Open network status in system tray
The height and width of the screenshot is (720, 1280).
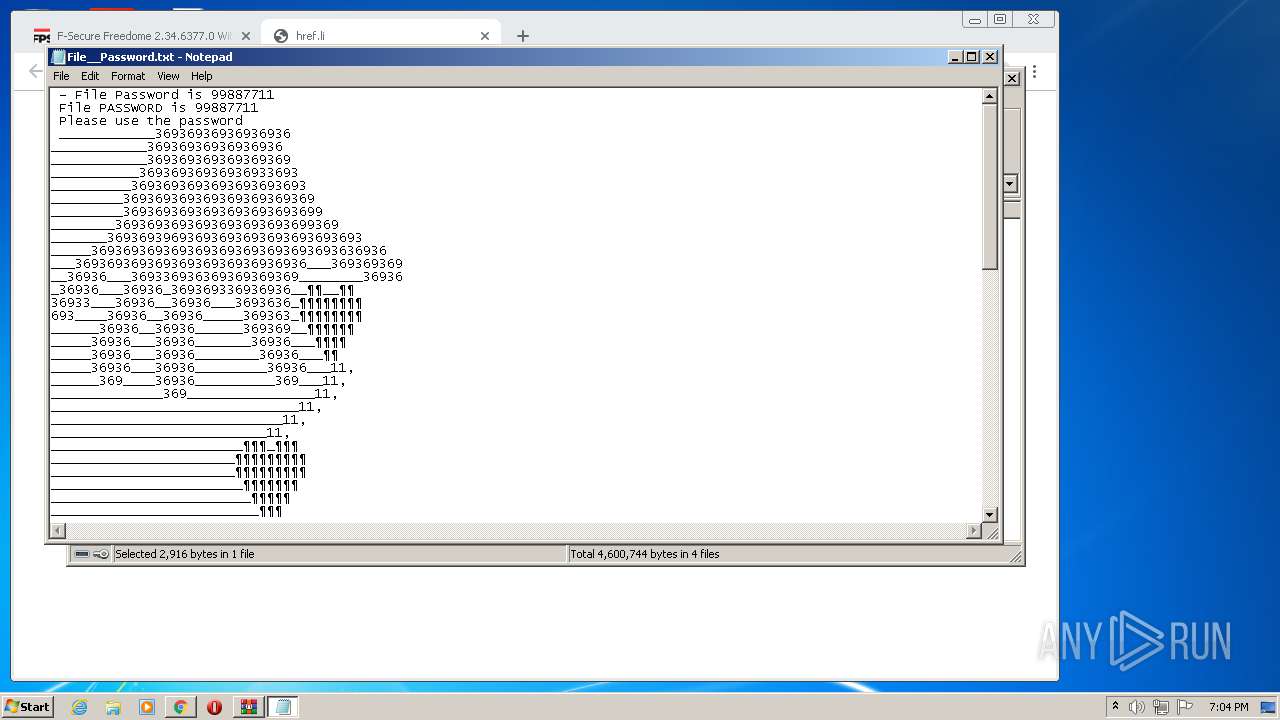tap(1161, 707)
